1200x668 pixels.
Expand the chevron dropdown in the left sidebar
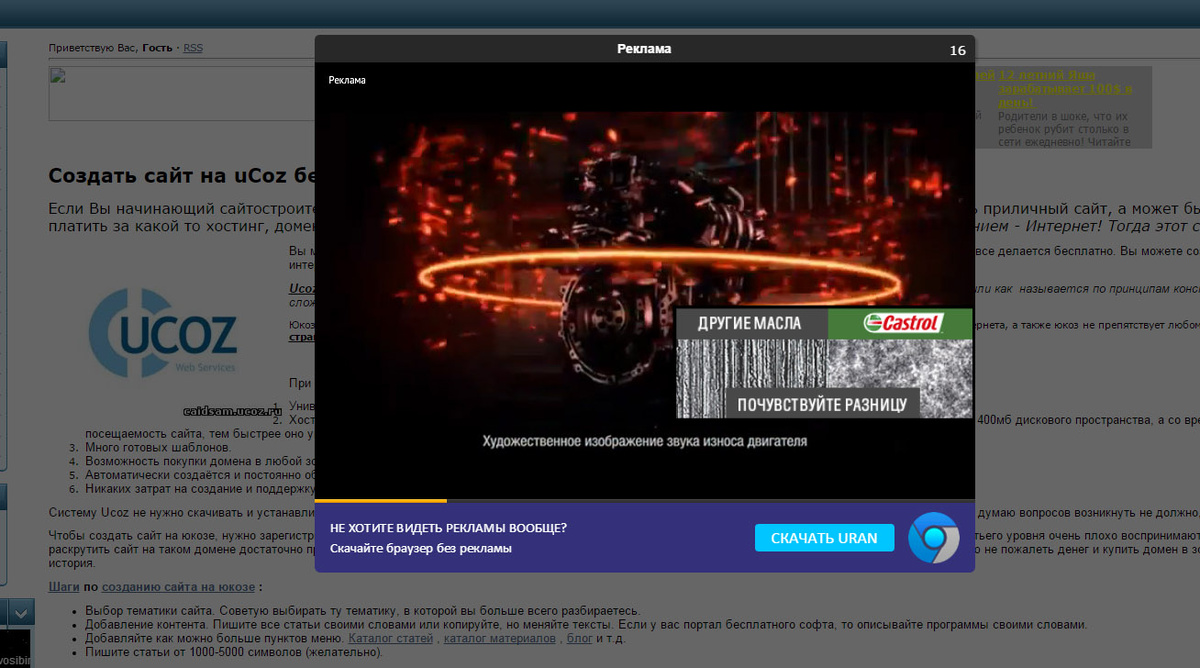coord(22,612)
